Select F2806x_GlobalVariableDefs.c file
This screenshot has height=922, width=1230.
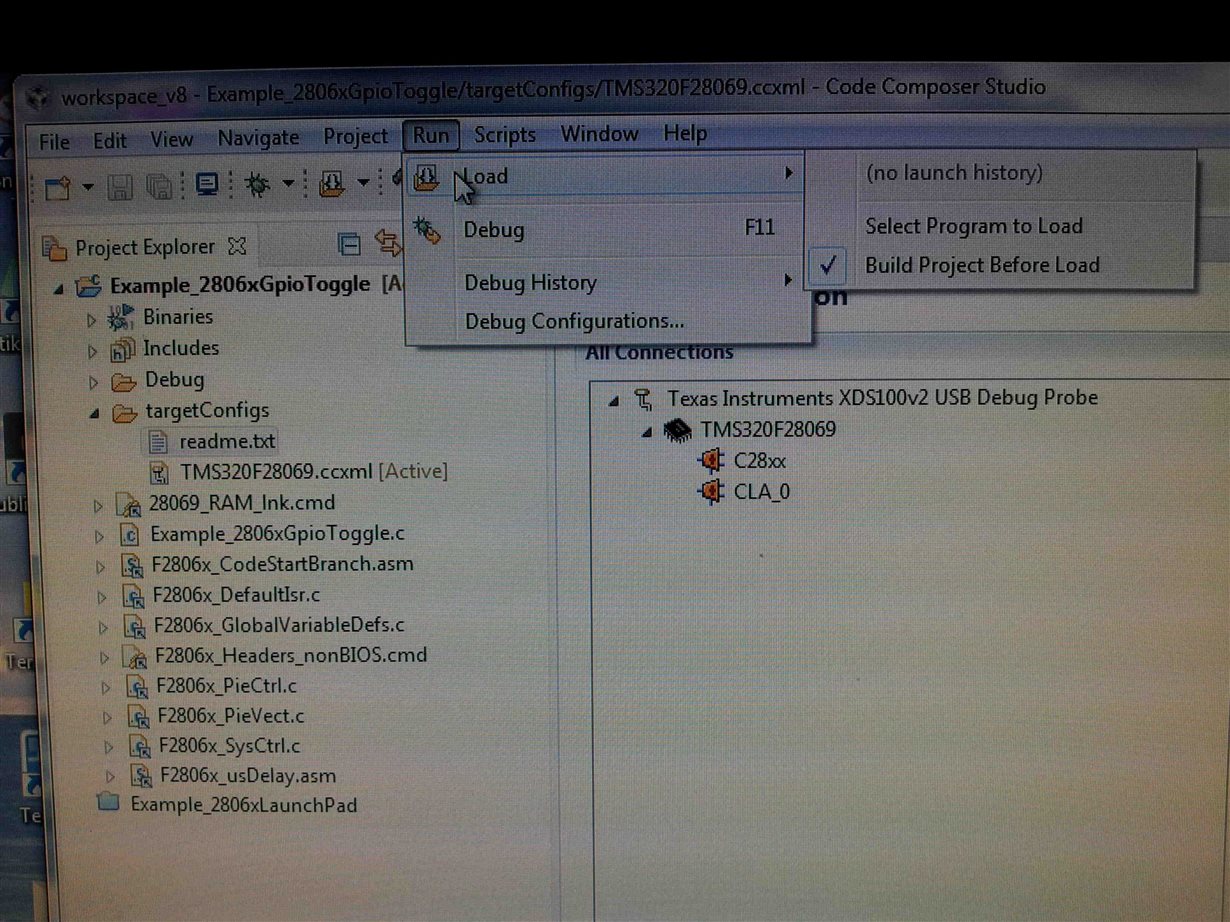pyautogui.click(x=278, y=625)
